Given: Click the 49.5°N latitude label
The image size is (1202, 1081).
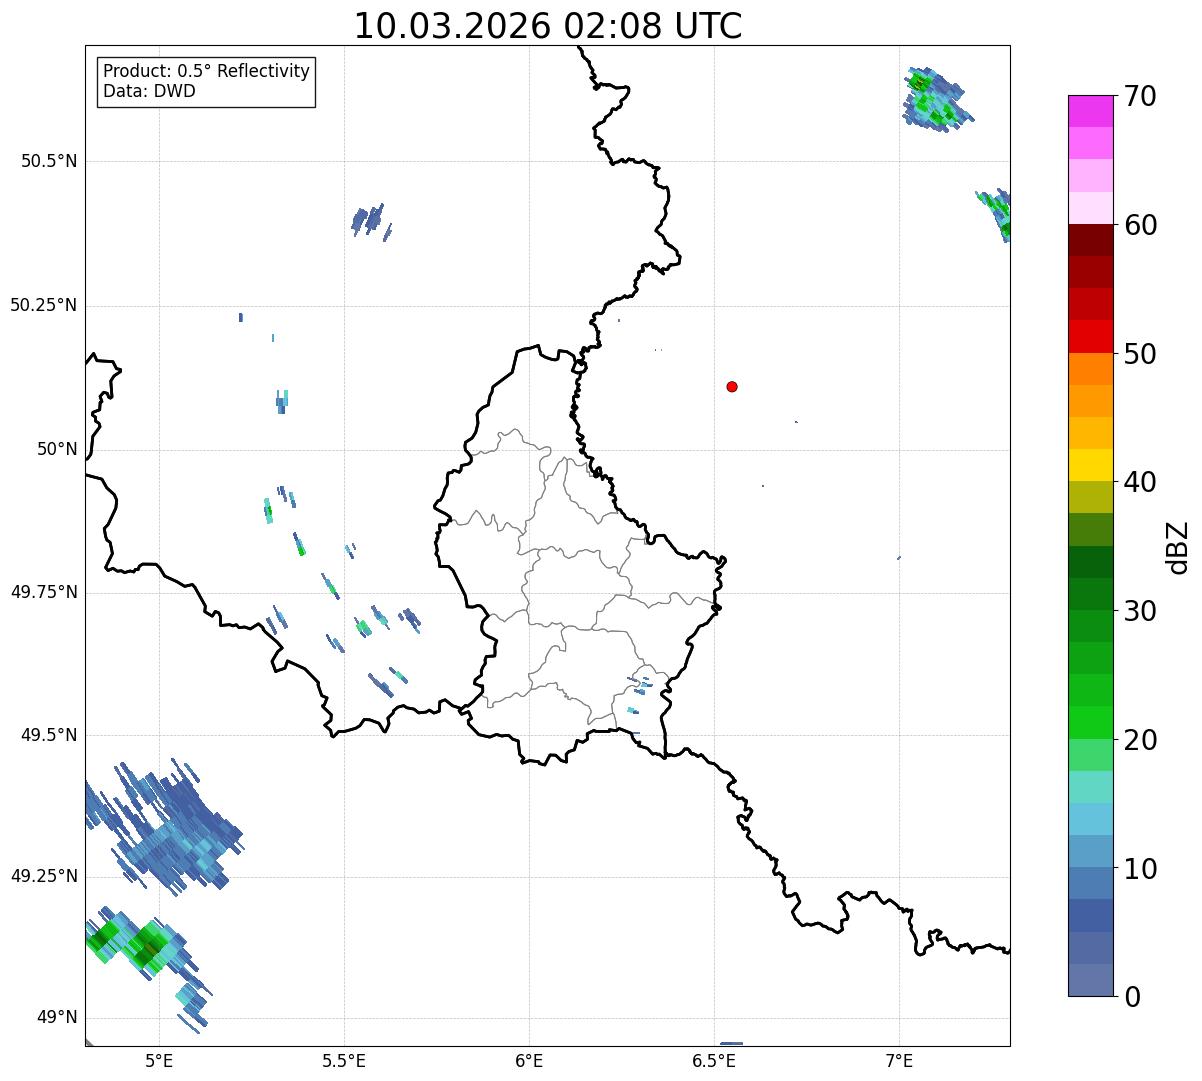Looking at the screenshot, I should pyautogui.click(x=49, y=735).
